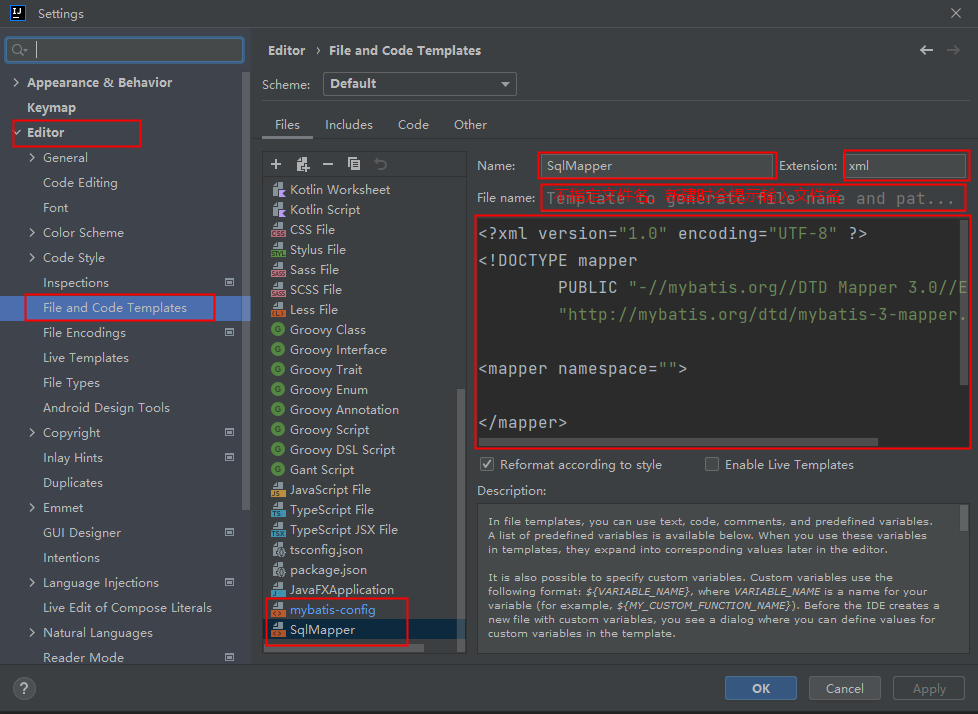Click the File name template field
The width and height of the screenshot is (978, 714).
click(752, 198)
